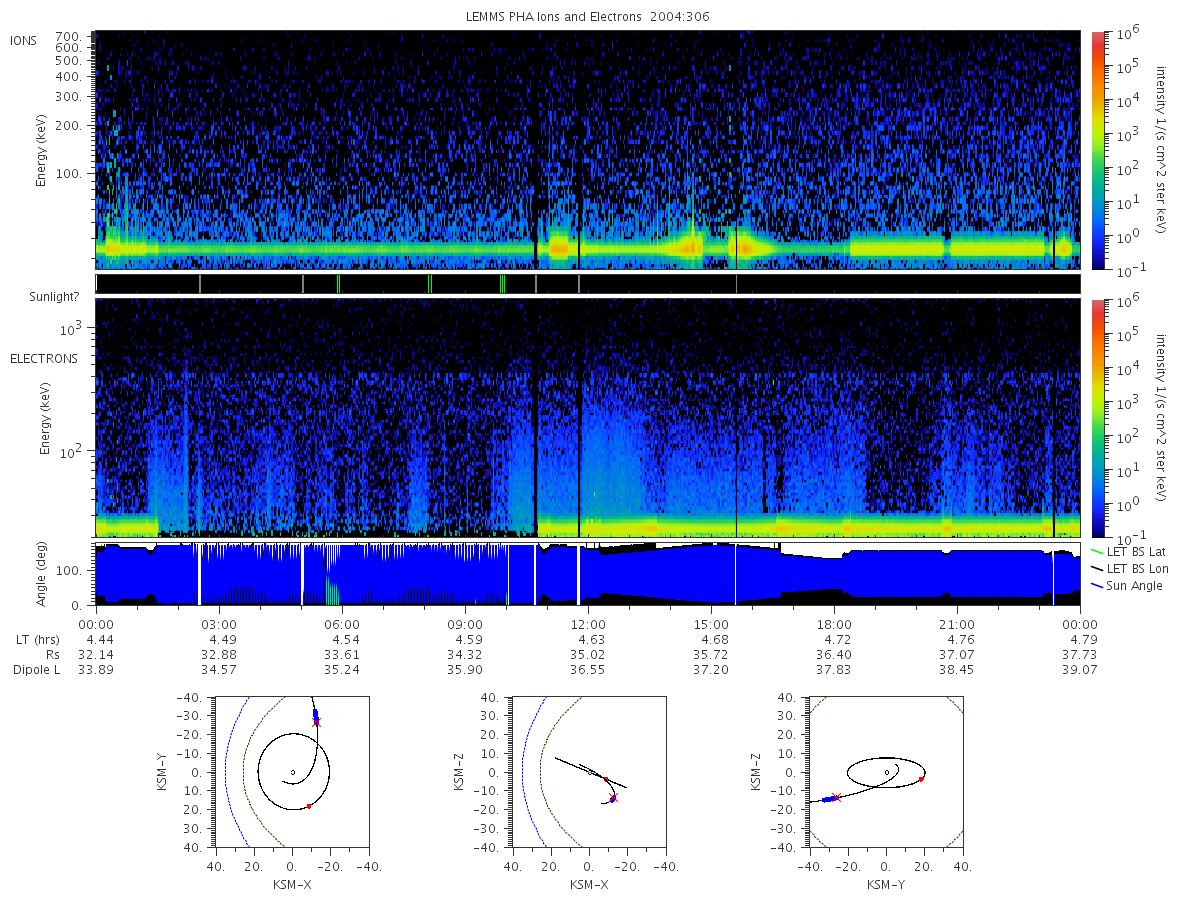
Task: Click the Dipole L value 39.07
Action: [1080, 669]
